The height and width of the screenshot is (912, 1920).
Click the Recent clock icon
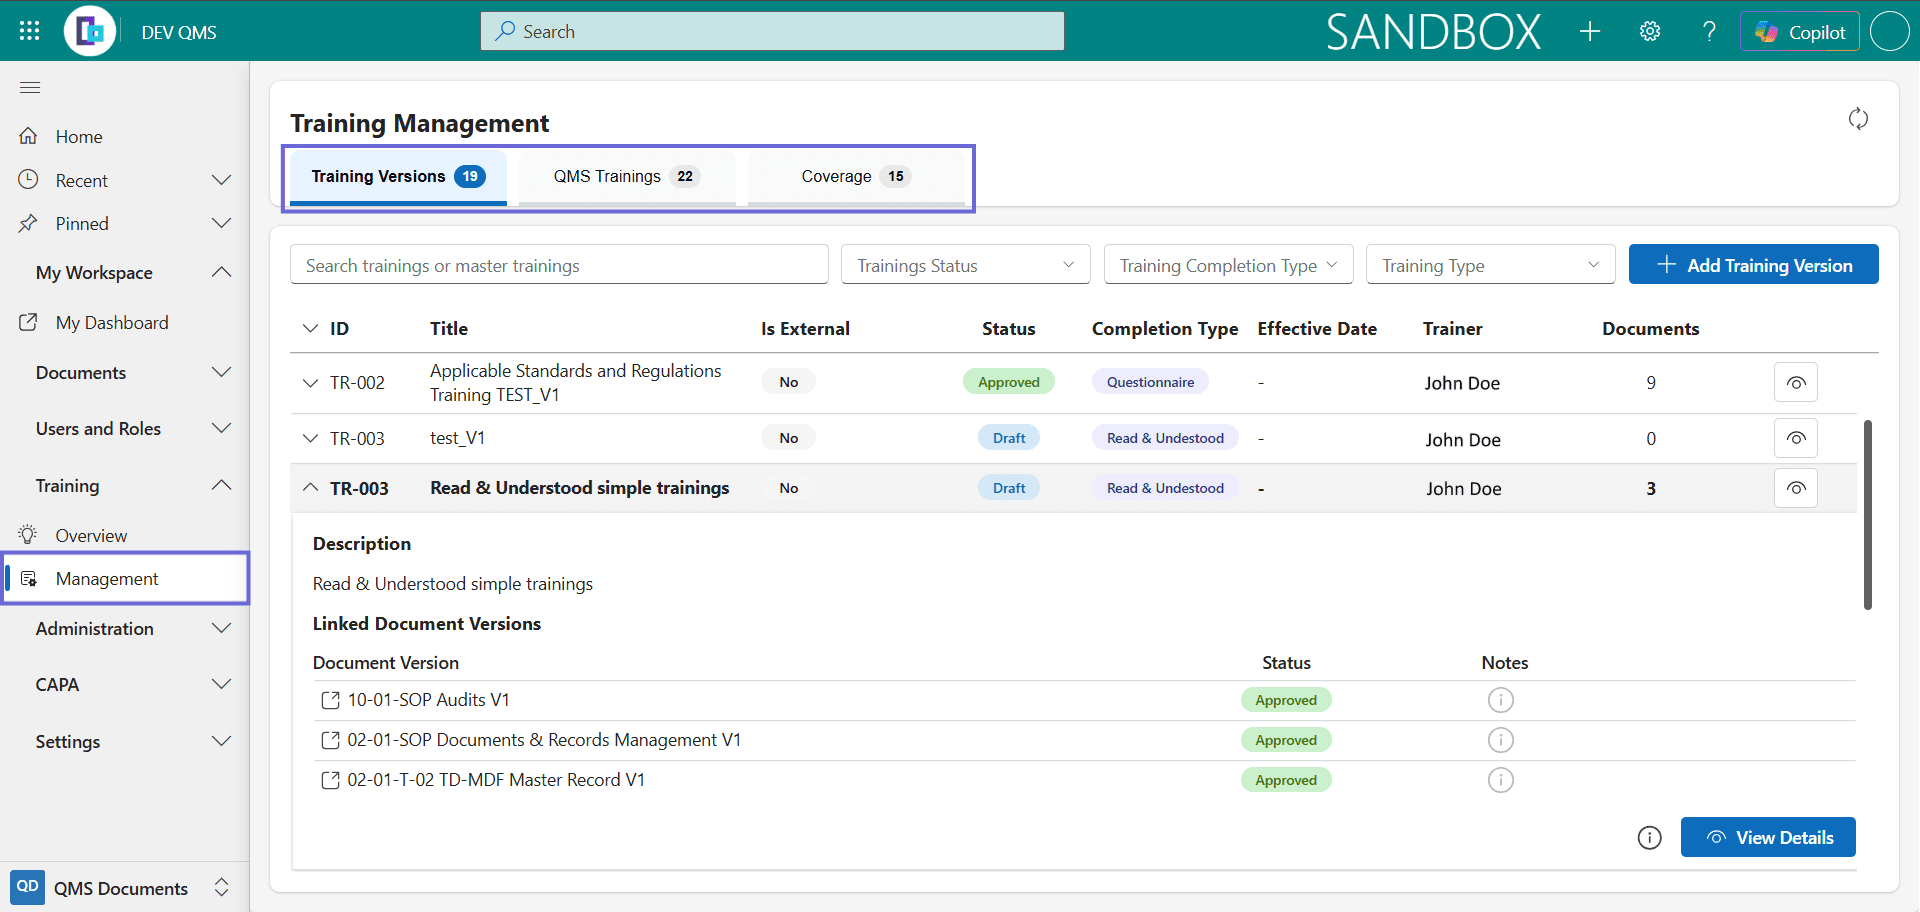(x=28, y=180)
